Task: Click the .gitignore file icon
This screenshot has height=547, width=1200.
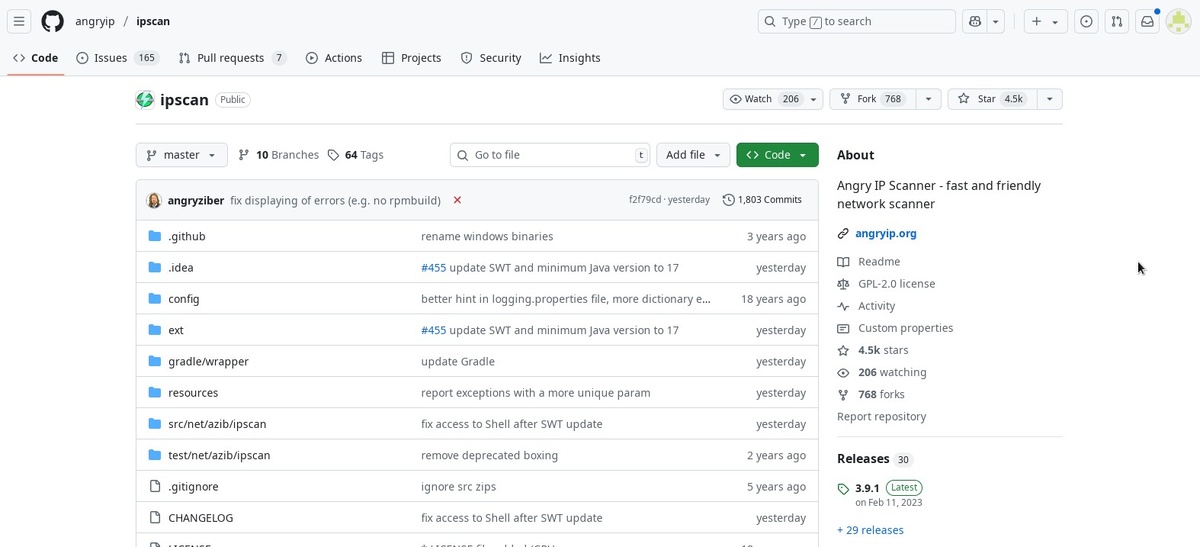Action: tap(154, 486)
